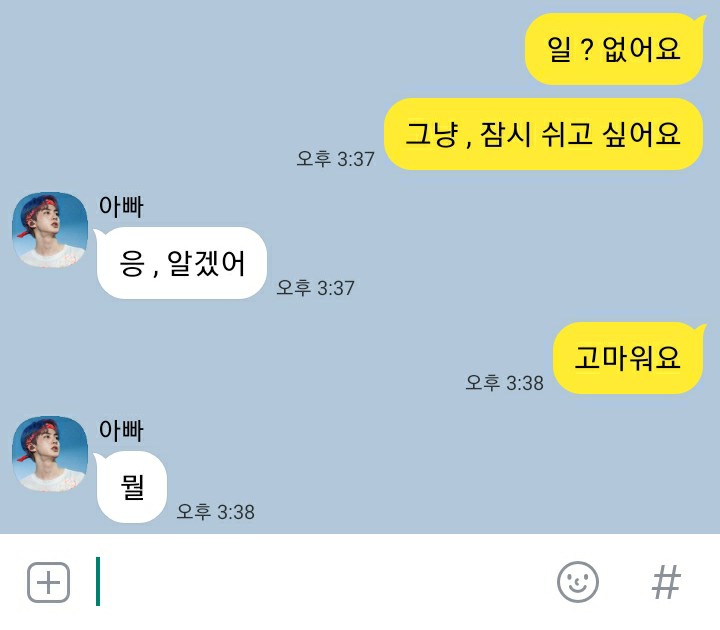Viewport: 720px width, 630px height.
Task: Click timestamp 오후 3:37 beside yellow bubble
Action: (x=336, y=159)
